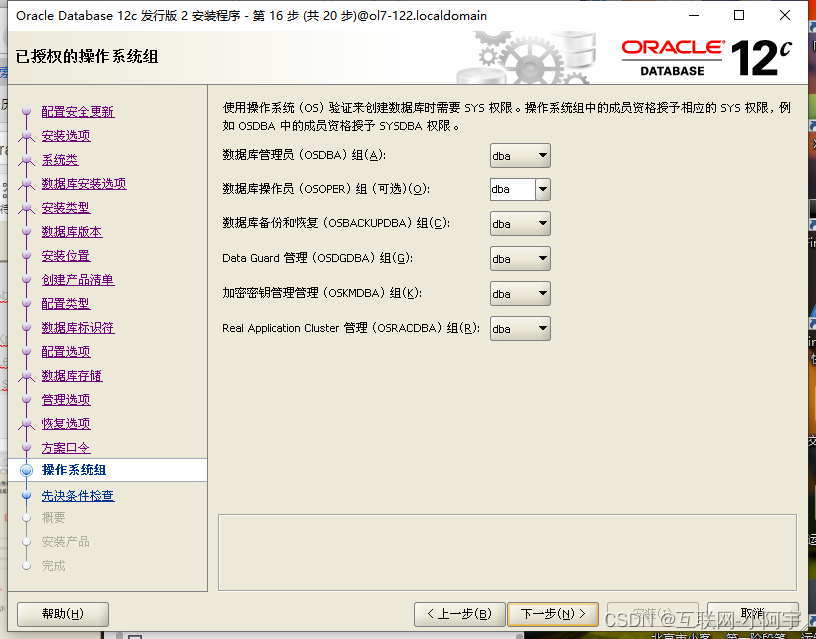Go to the 管理选项 step

click(66, 399)
